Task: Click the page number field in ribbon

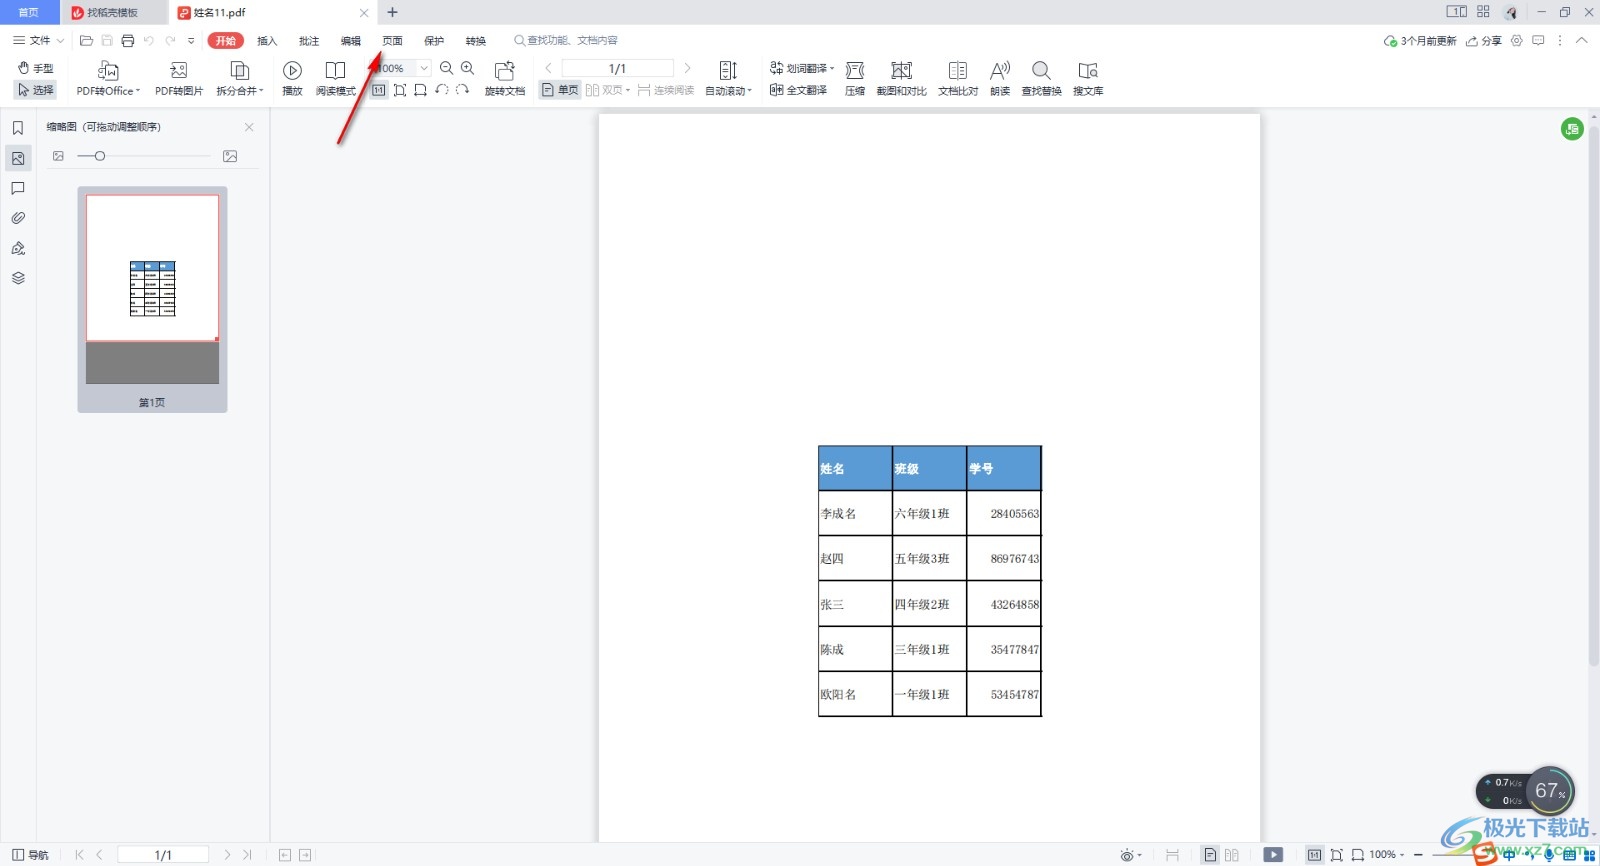Action: click(x=617, y=68)
